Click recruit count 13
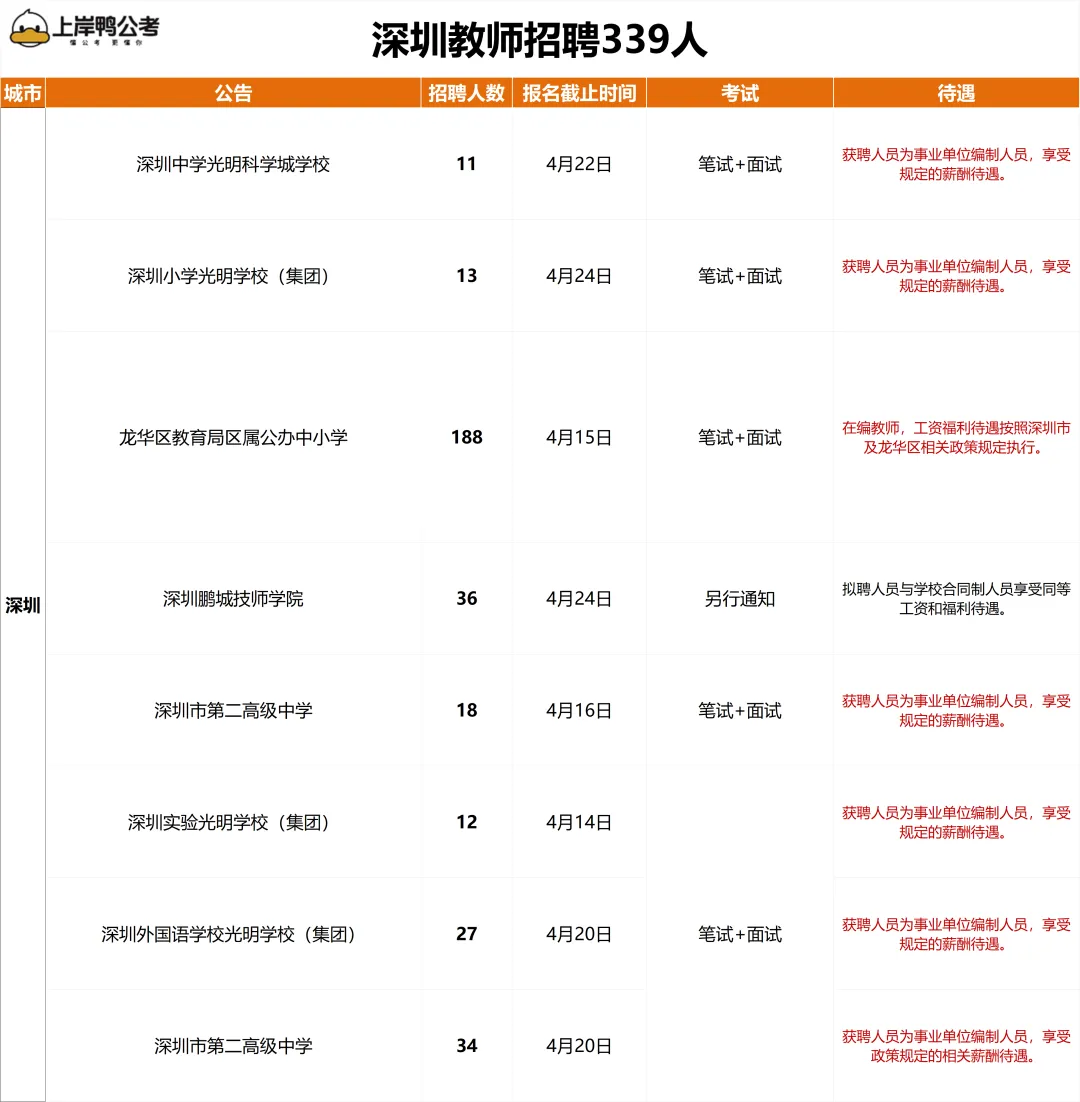1080x1102 pixels. [467, 276]
